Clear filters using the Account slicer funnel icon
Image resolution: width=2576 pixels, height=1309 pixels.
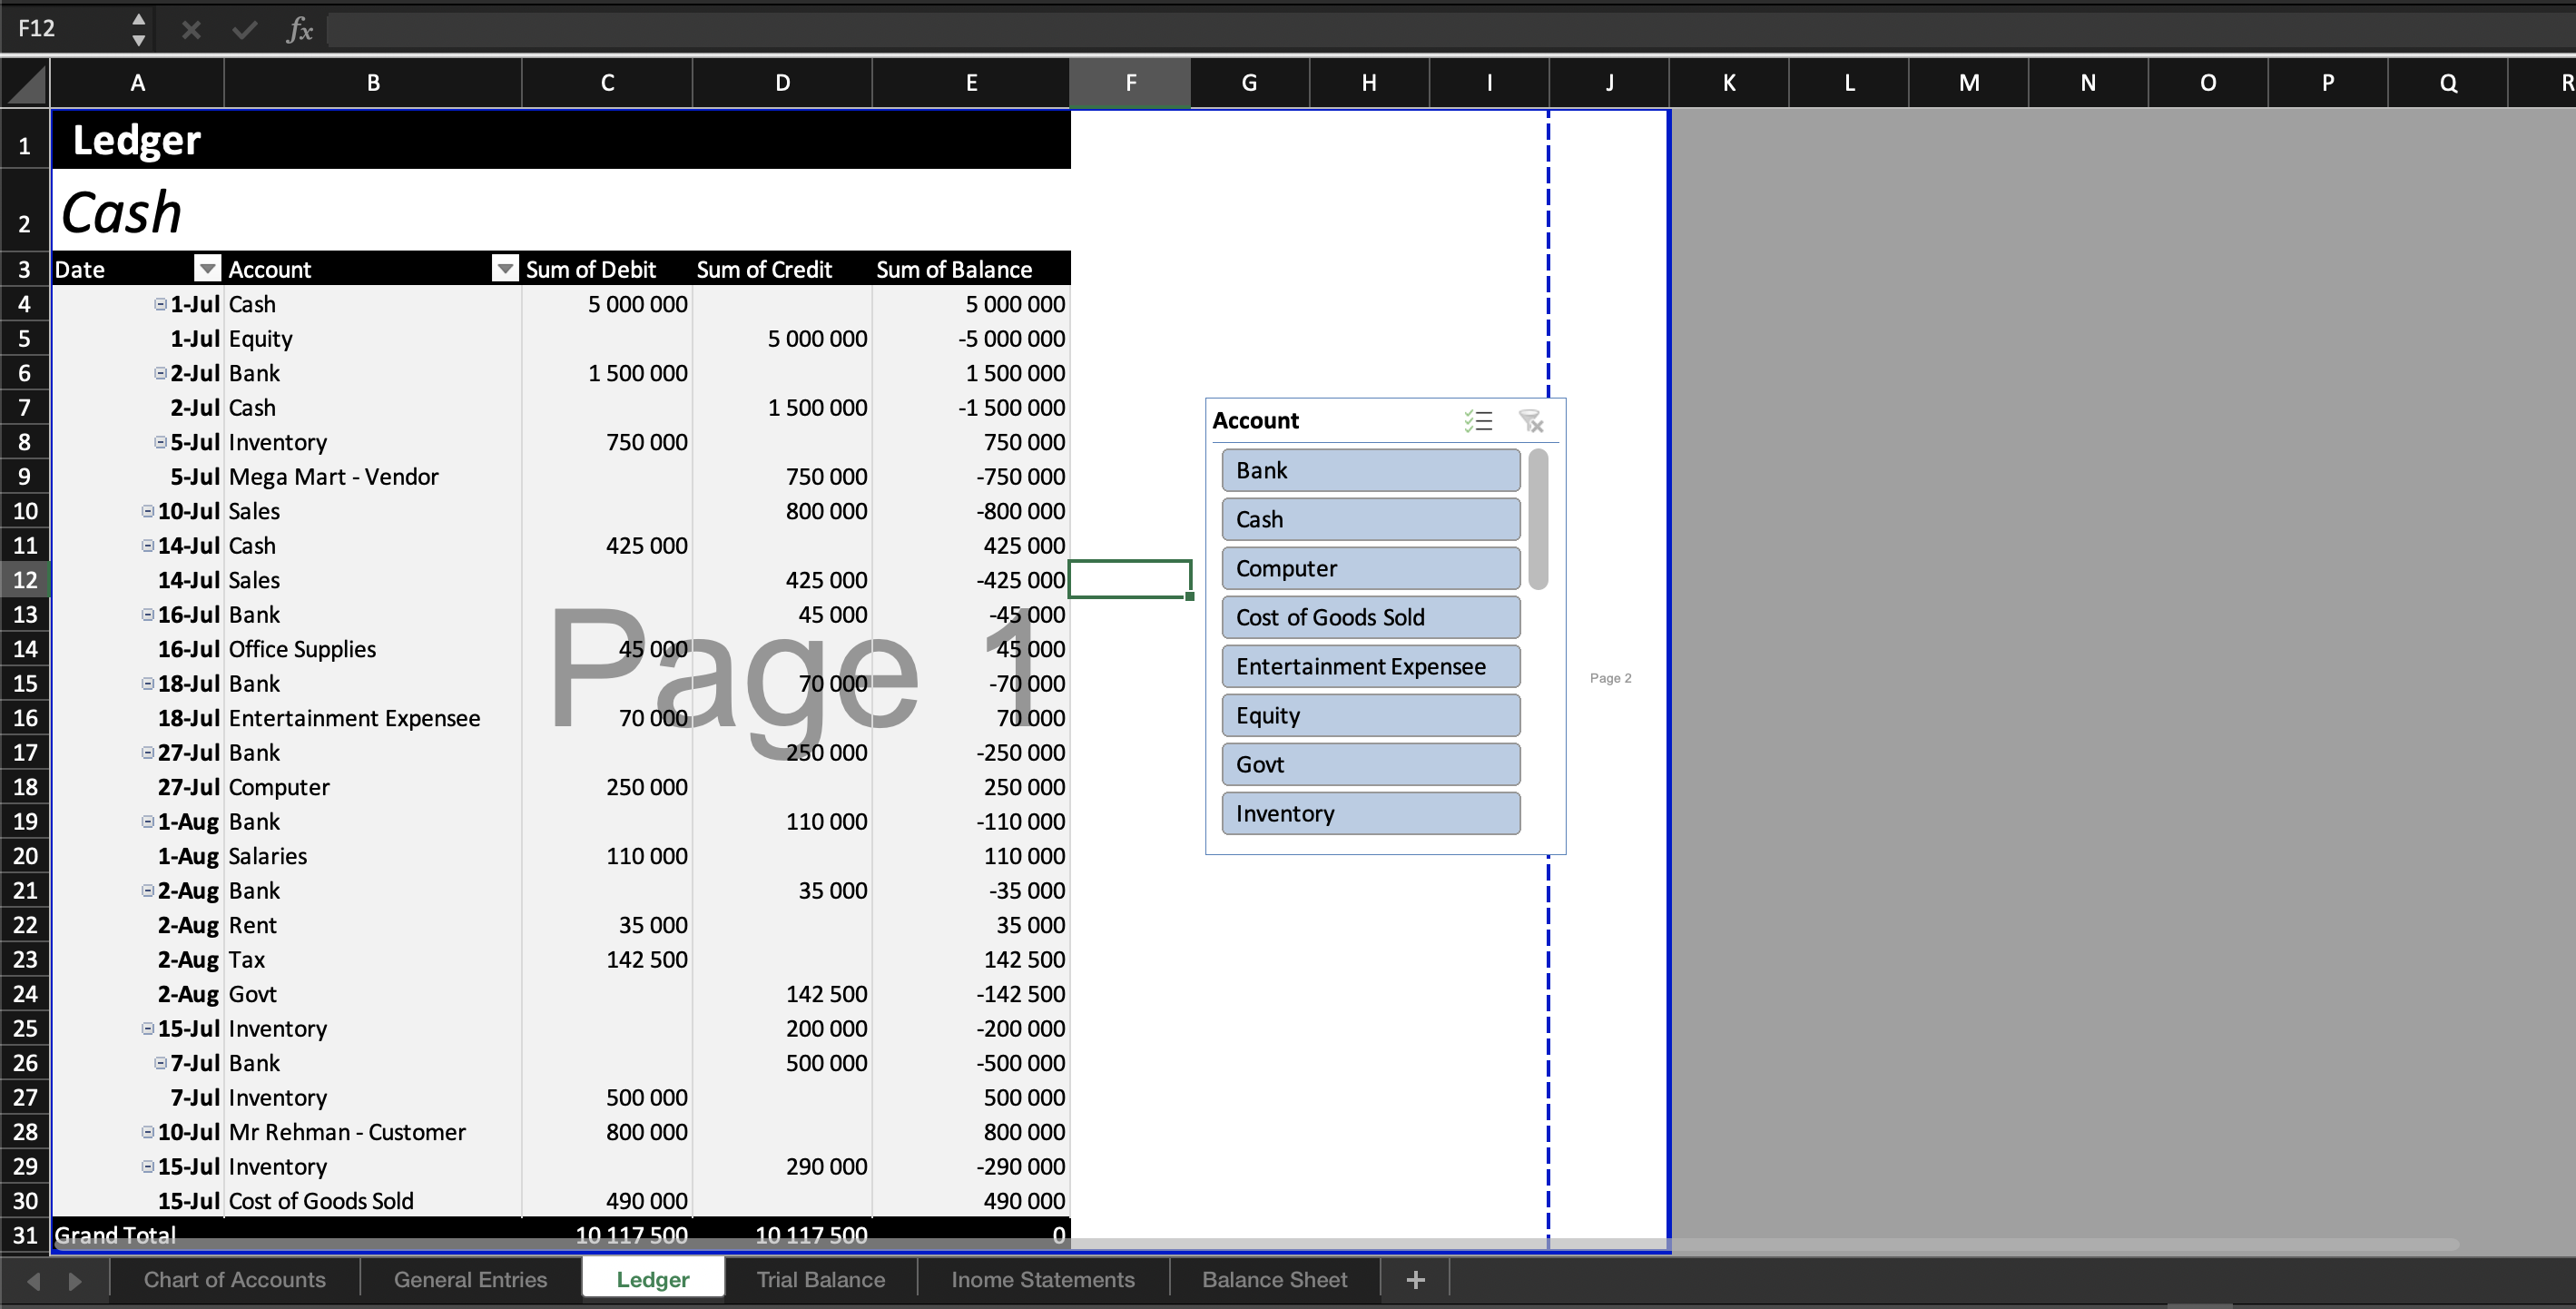[x=1532, y=421]
